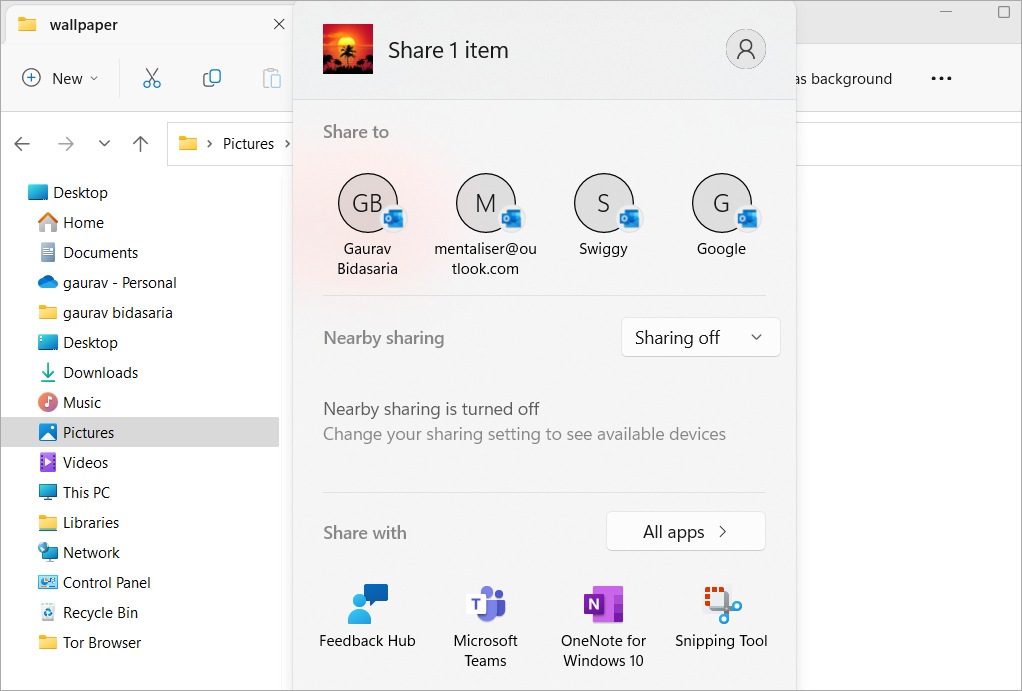The width and height of the screenshot is (1022, 691).
Task: Open Documents in the navigation pane
Action: tap(89, 252)
